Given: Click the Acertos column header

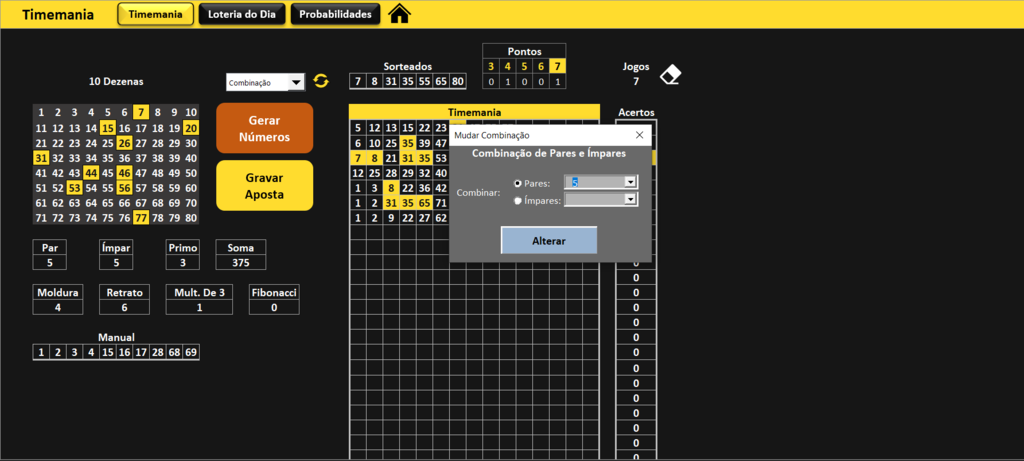Looking at the screenshot, I should coord(636,112).
